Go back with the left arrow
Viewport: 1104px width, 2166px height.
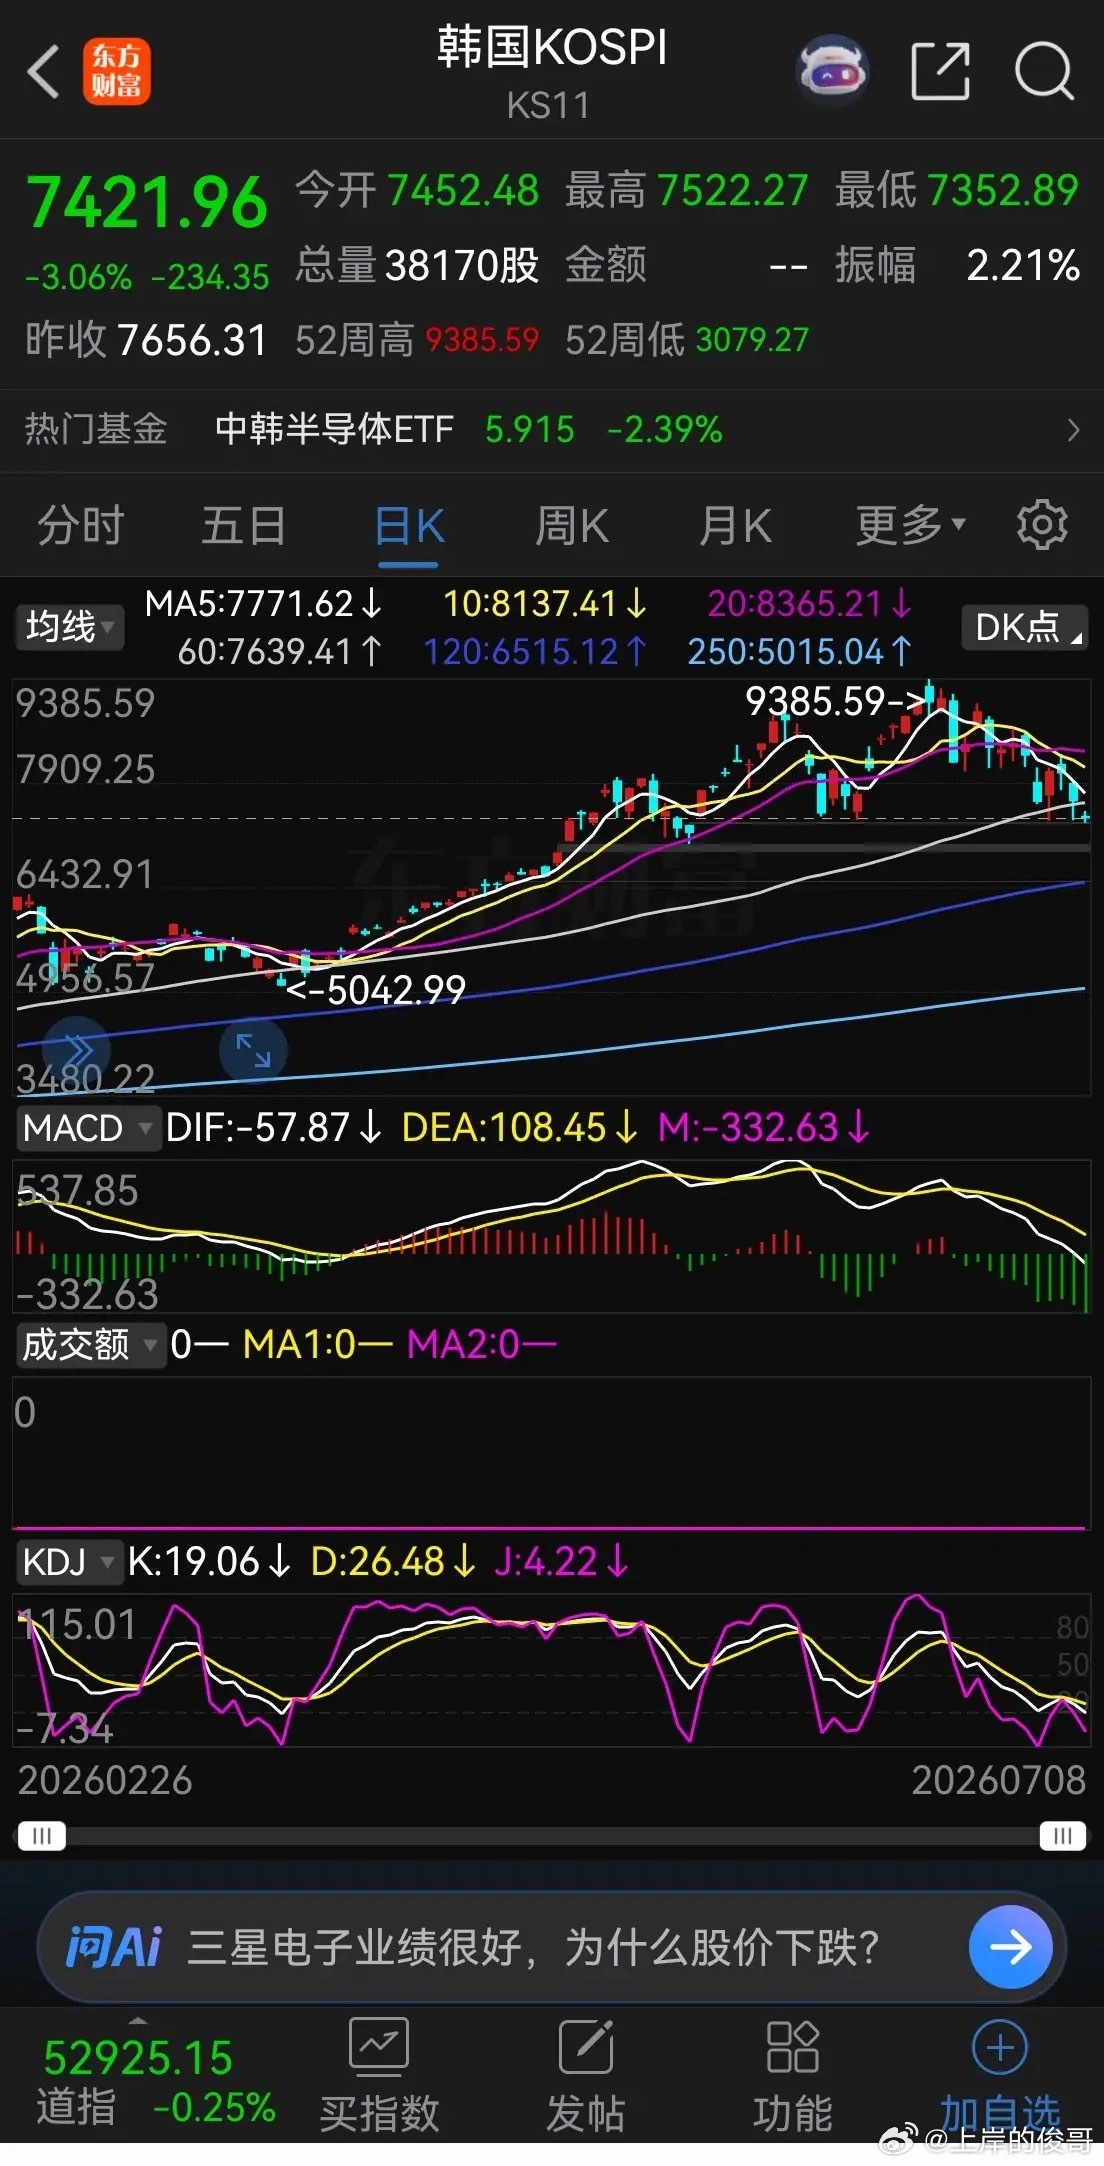43,72
